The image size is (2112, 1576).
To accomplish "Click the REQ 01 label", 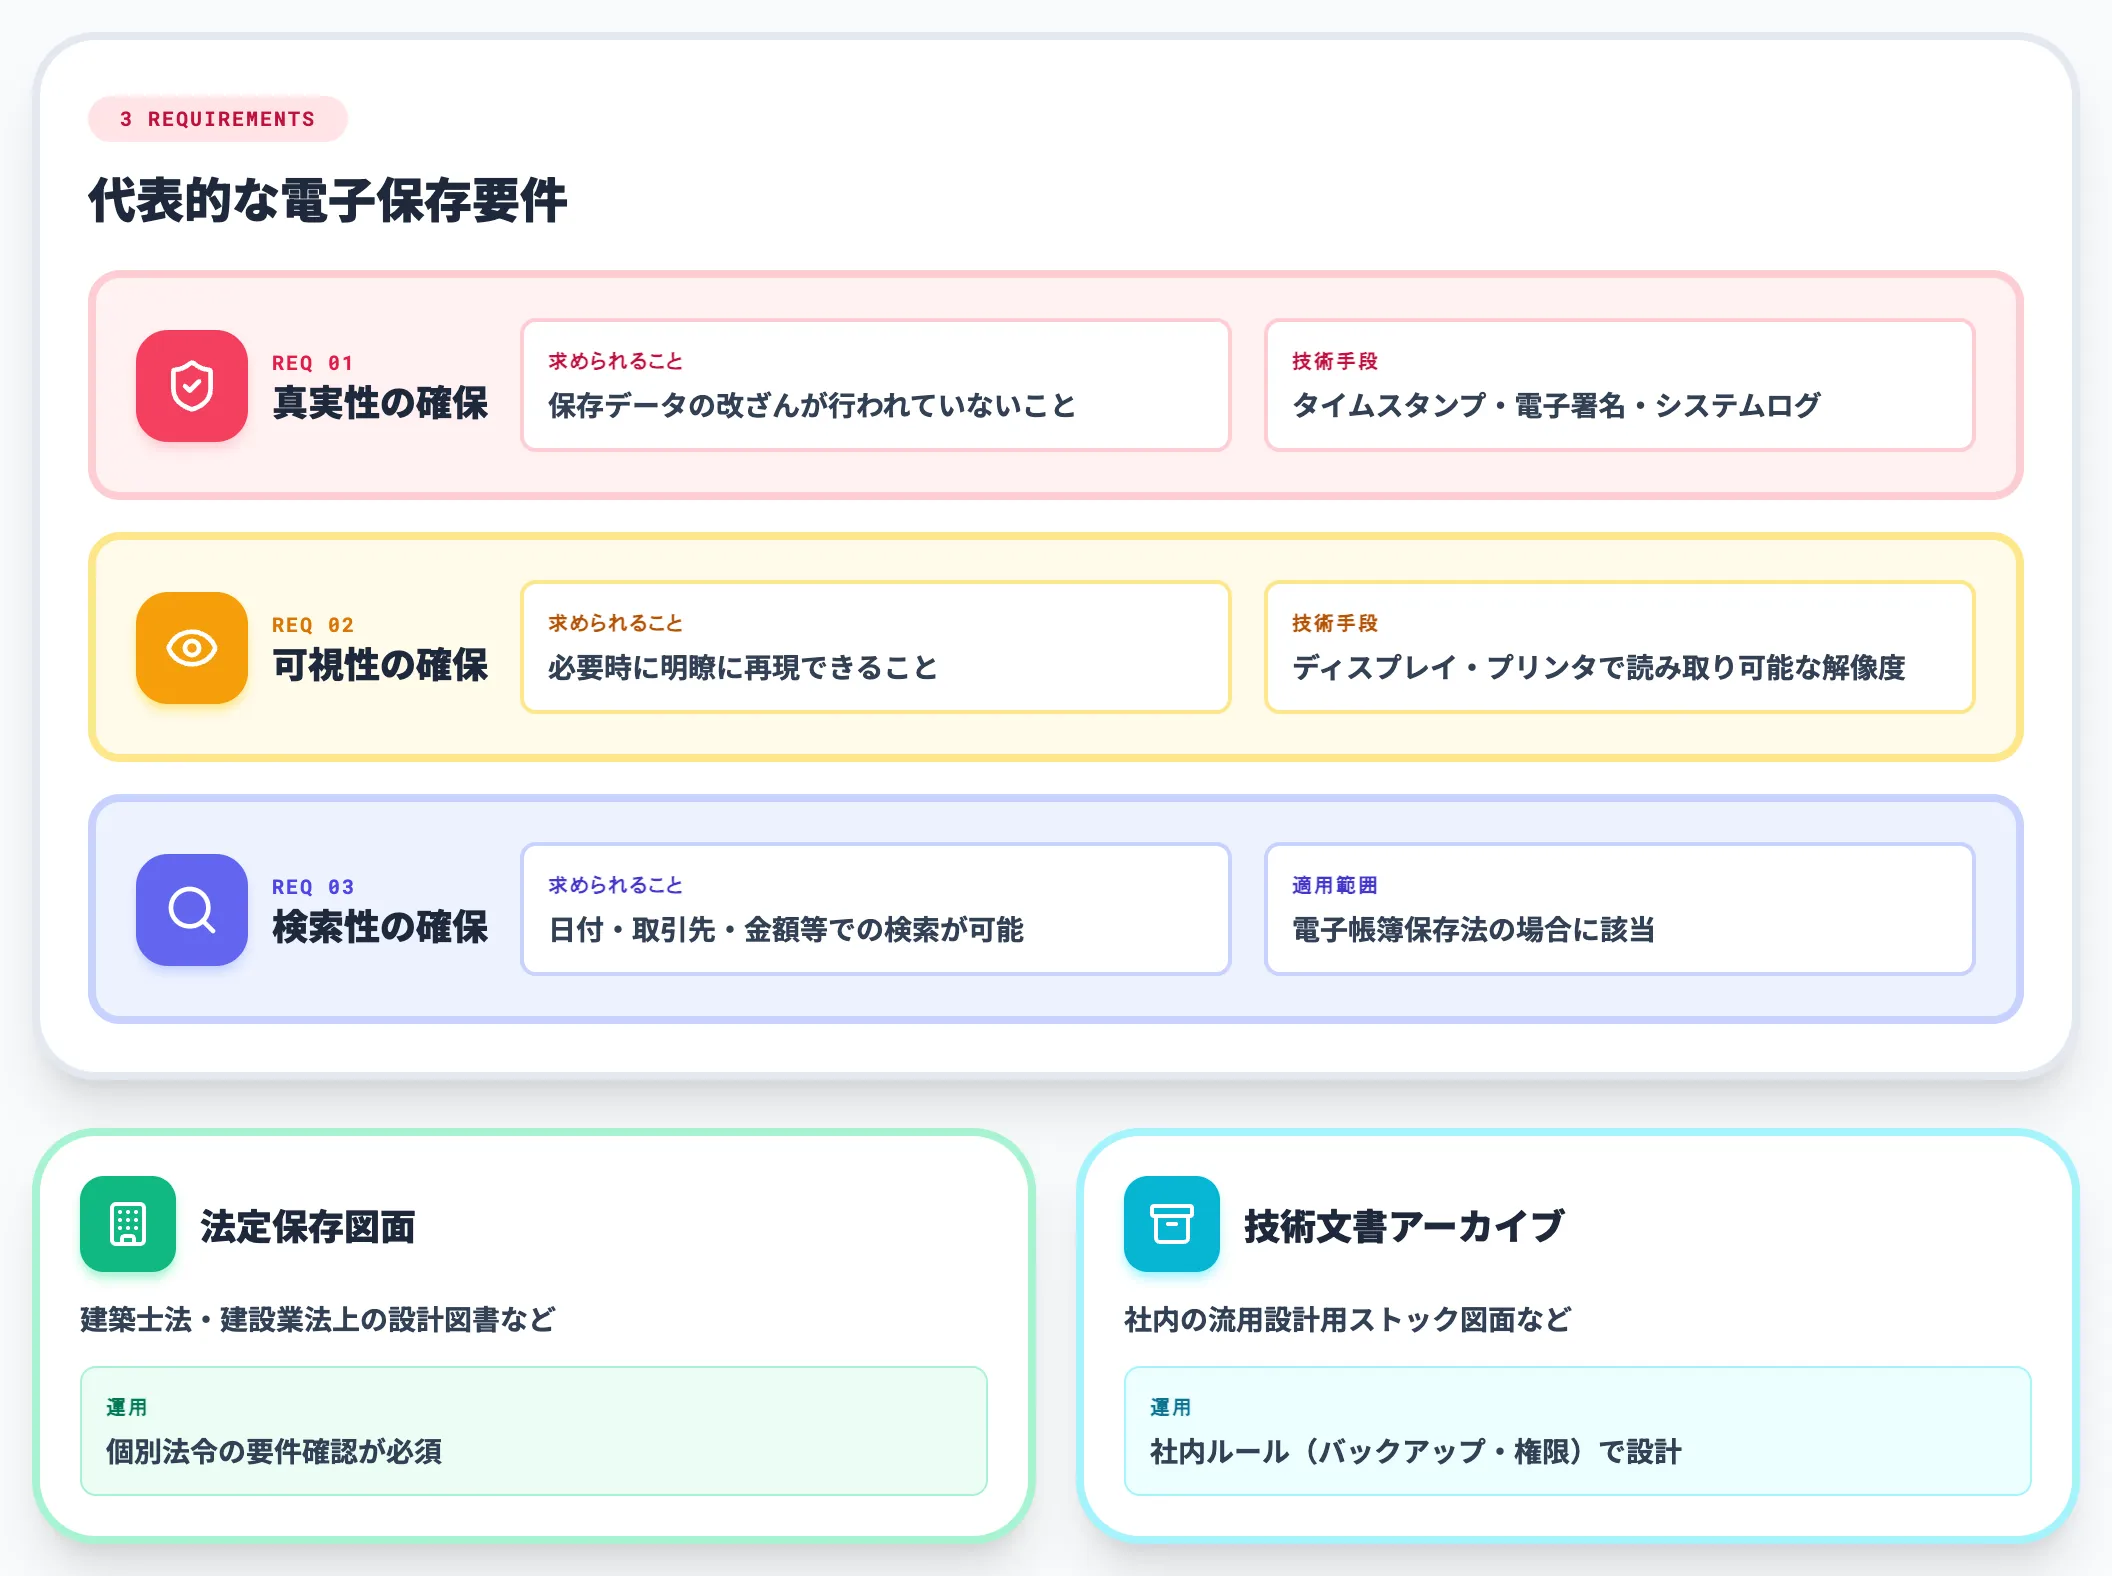I will point(312,363).
